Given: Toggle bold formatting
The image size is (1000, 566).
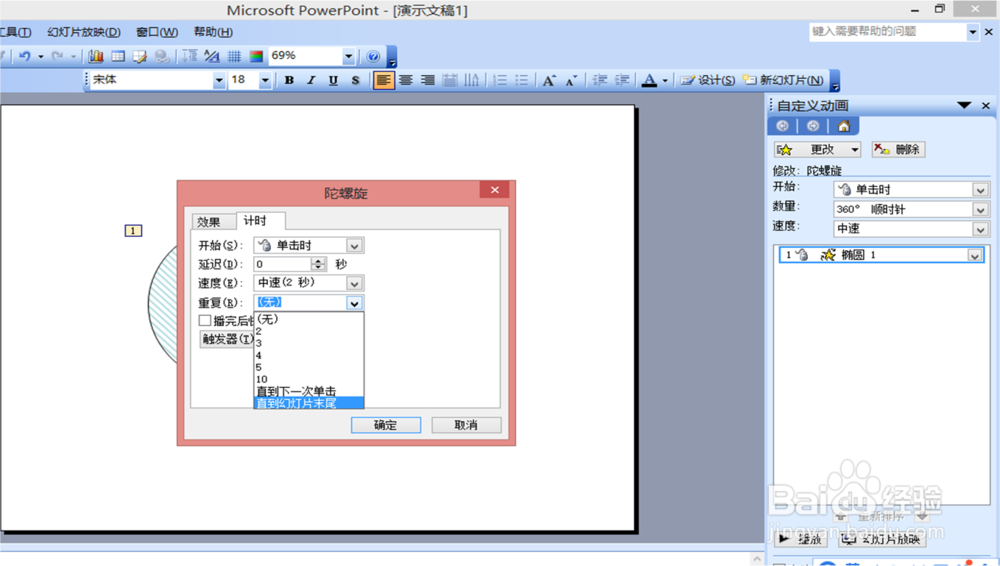Looking at the screenshot, I should [x=289, y=80].
